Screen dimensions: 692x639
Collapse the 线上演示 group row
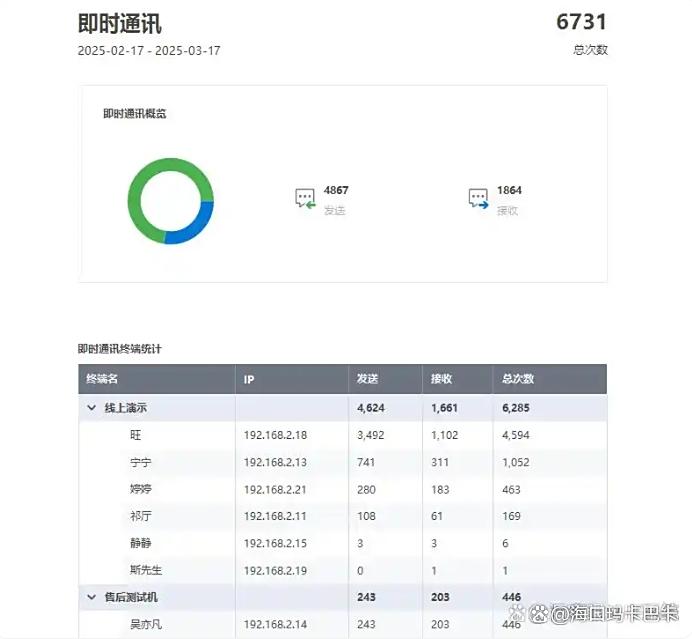coord(92,408)
